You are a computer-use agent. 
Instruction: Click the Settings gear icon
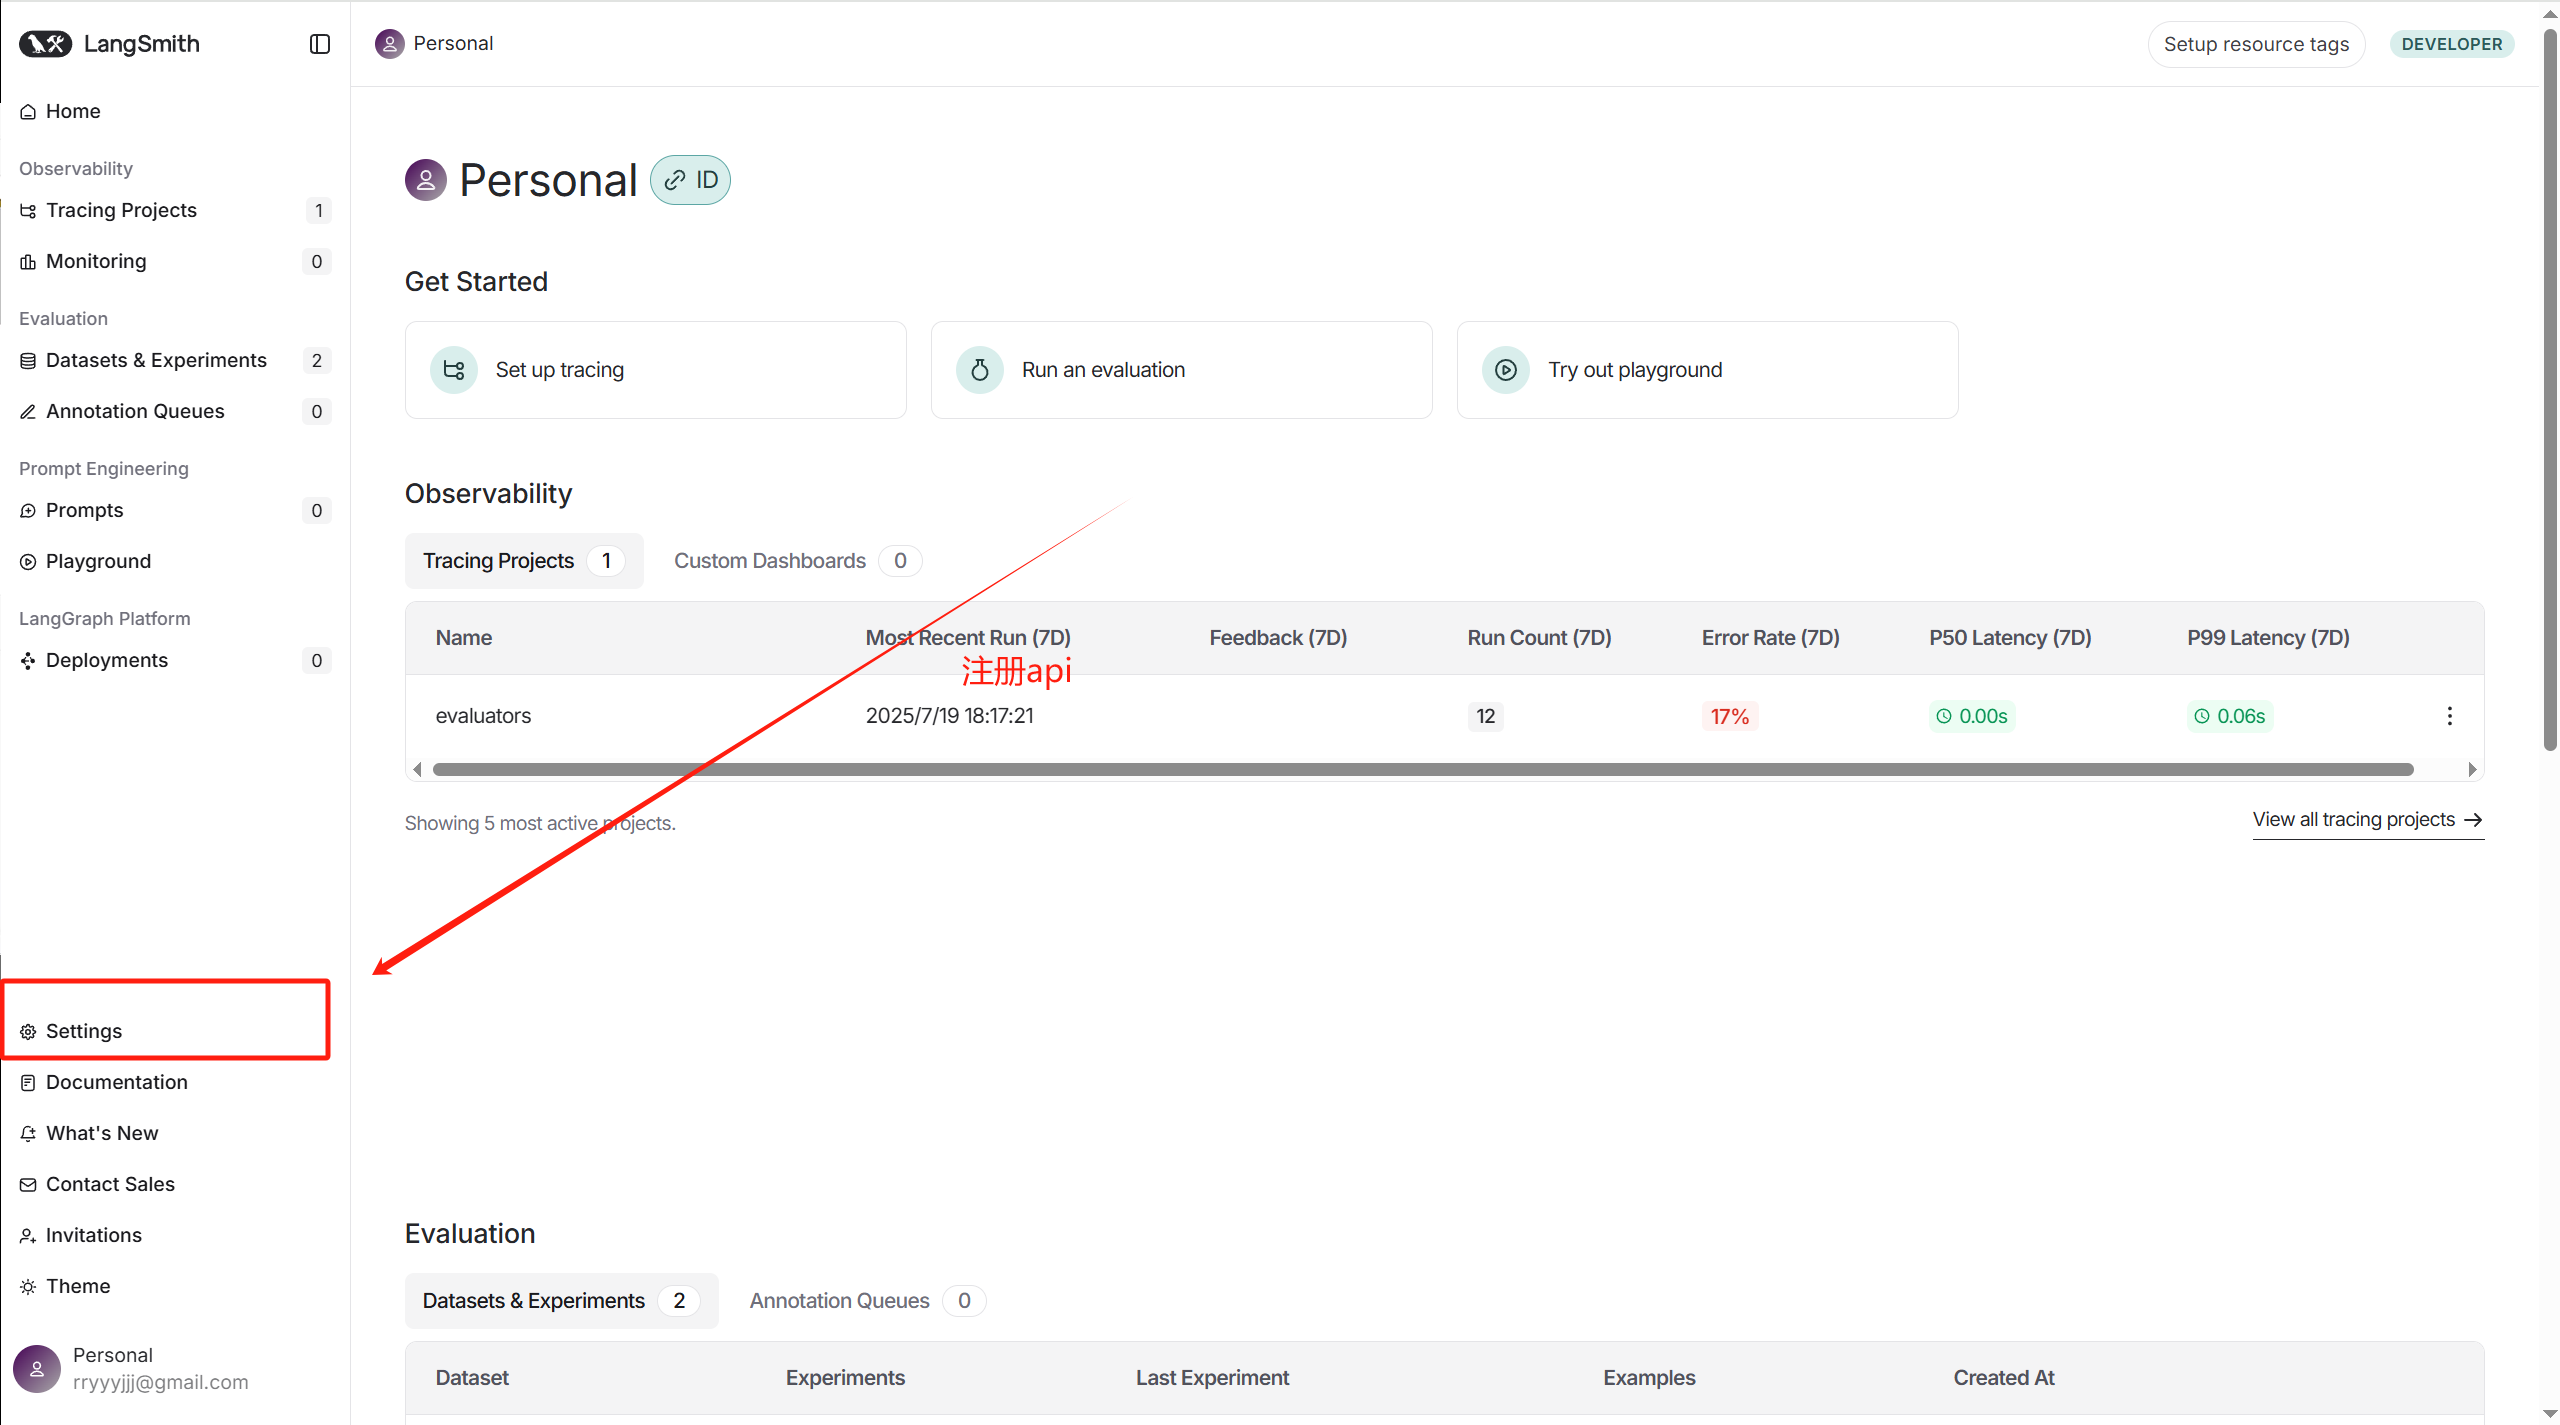coord(28,1032)
